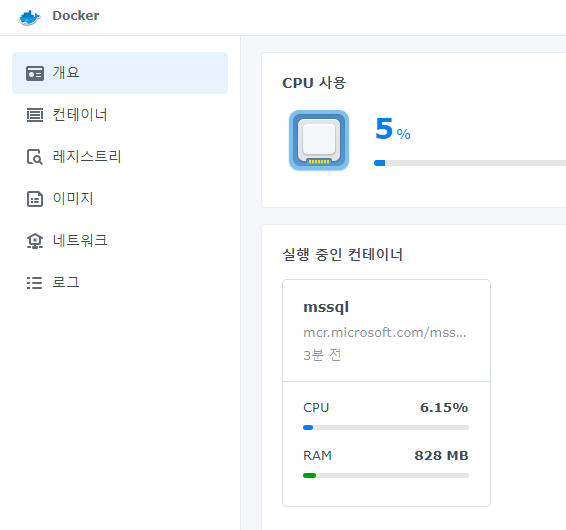The width and height of the screenshot is (566, 530).
Task: Click the 이미지 document icon
Action: (x=35, y=199)
